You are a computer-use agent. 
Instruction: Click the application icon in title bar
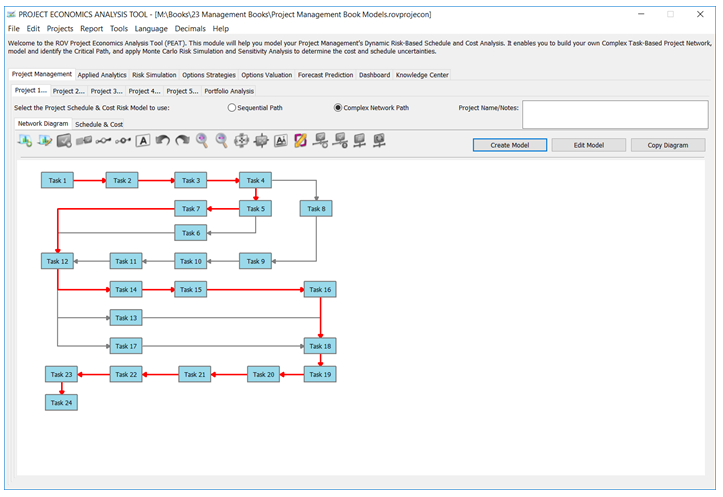click(11, 14)
